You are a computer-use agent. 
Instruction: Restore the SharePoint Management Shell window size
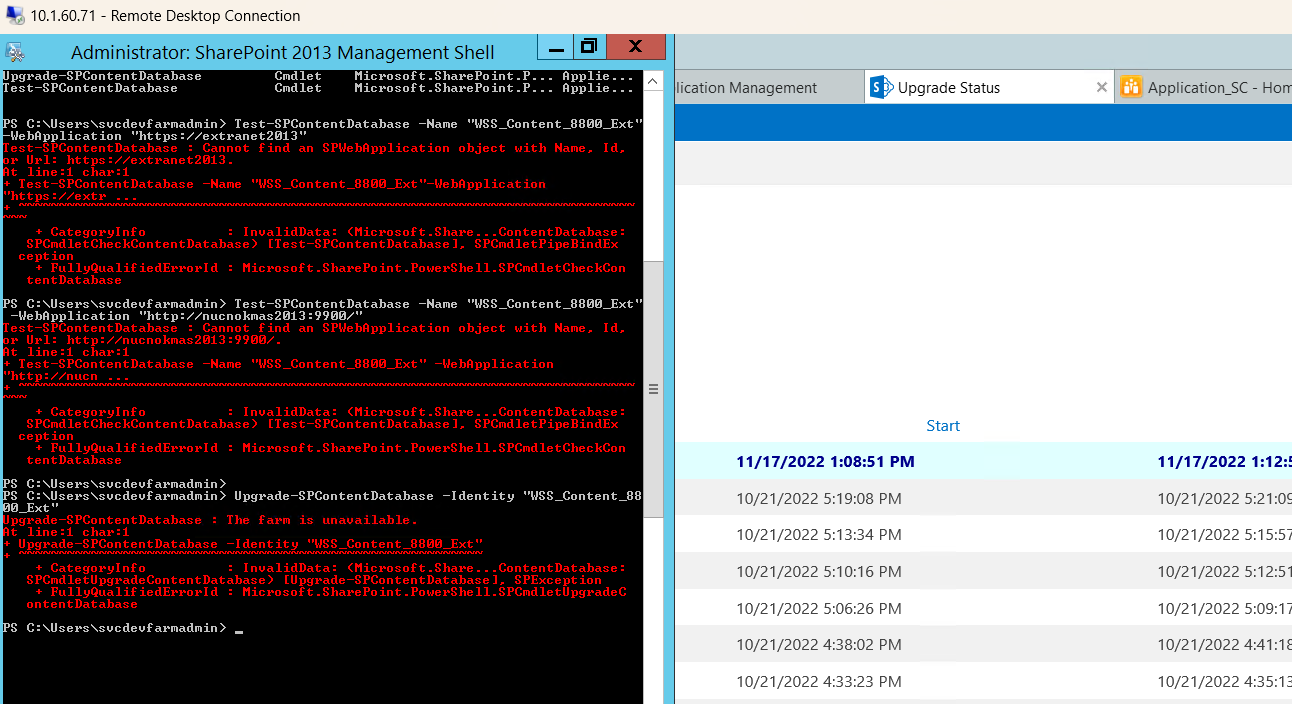(588, 46)
